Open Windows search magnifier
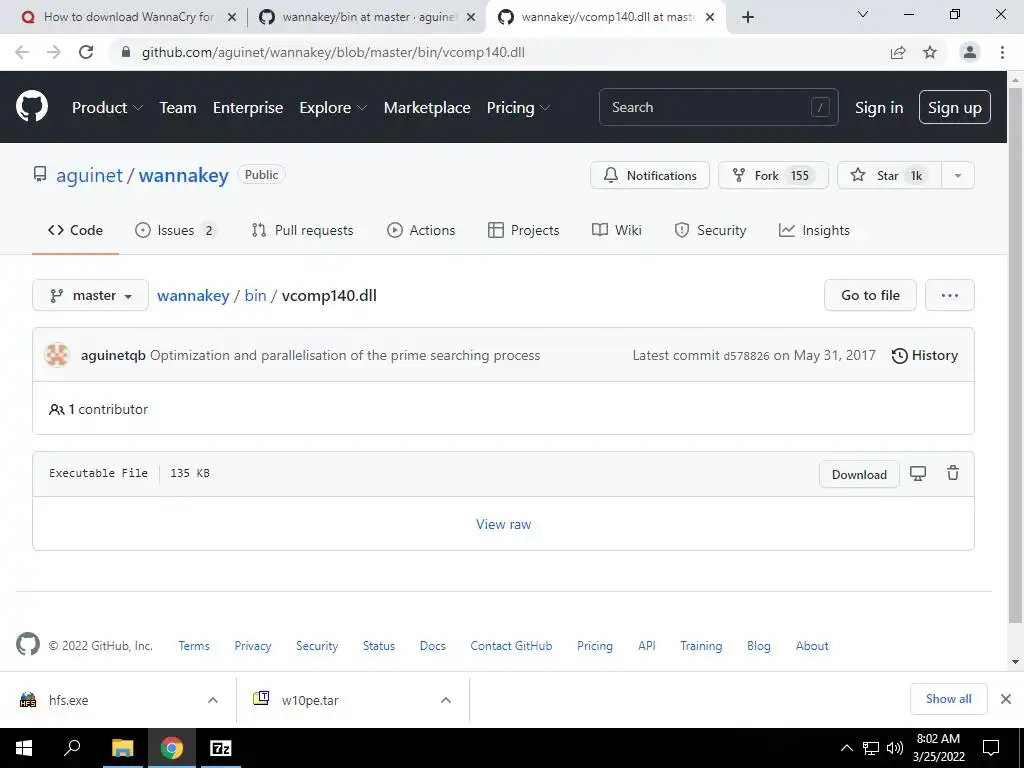This screenshot has height=768, width=1024. (x=72, y=748)
